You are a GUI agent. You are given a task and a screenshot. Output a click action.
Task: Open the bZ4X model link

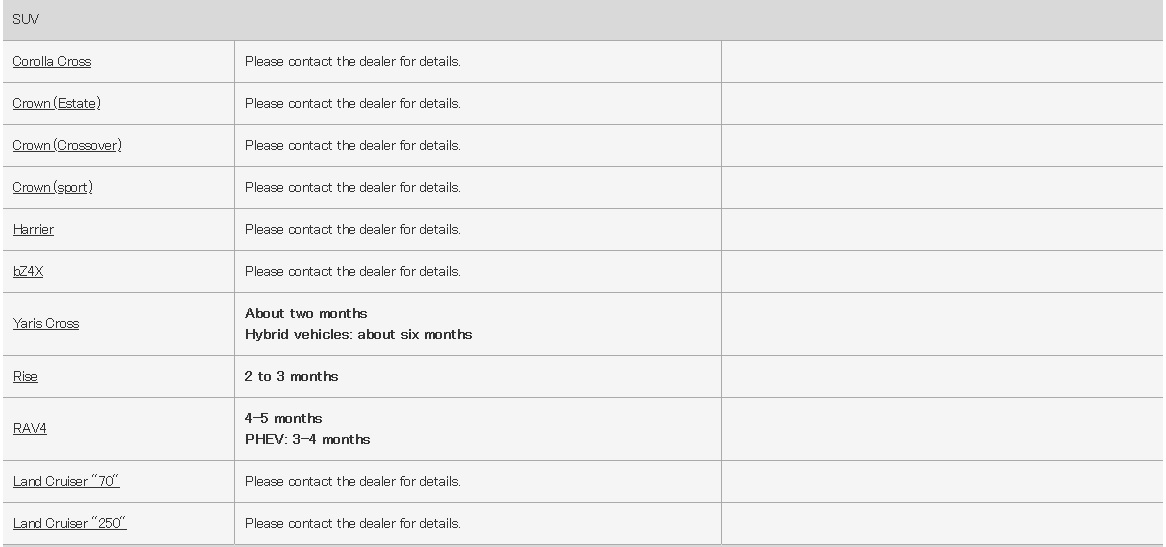pyautogui.click(x=28, y=272)
